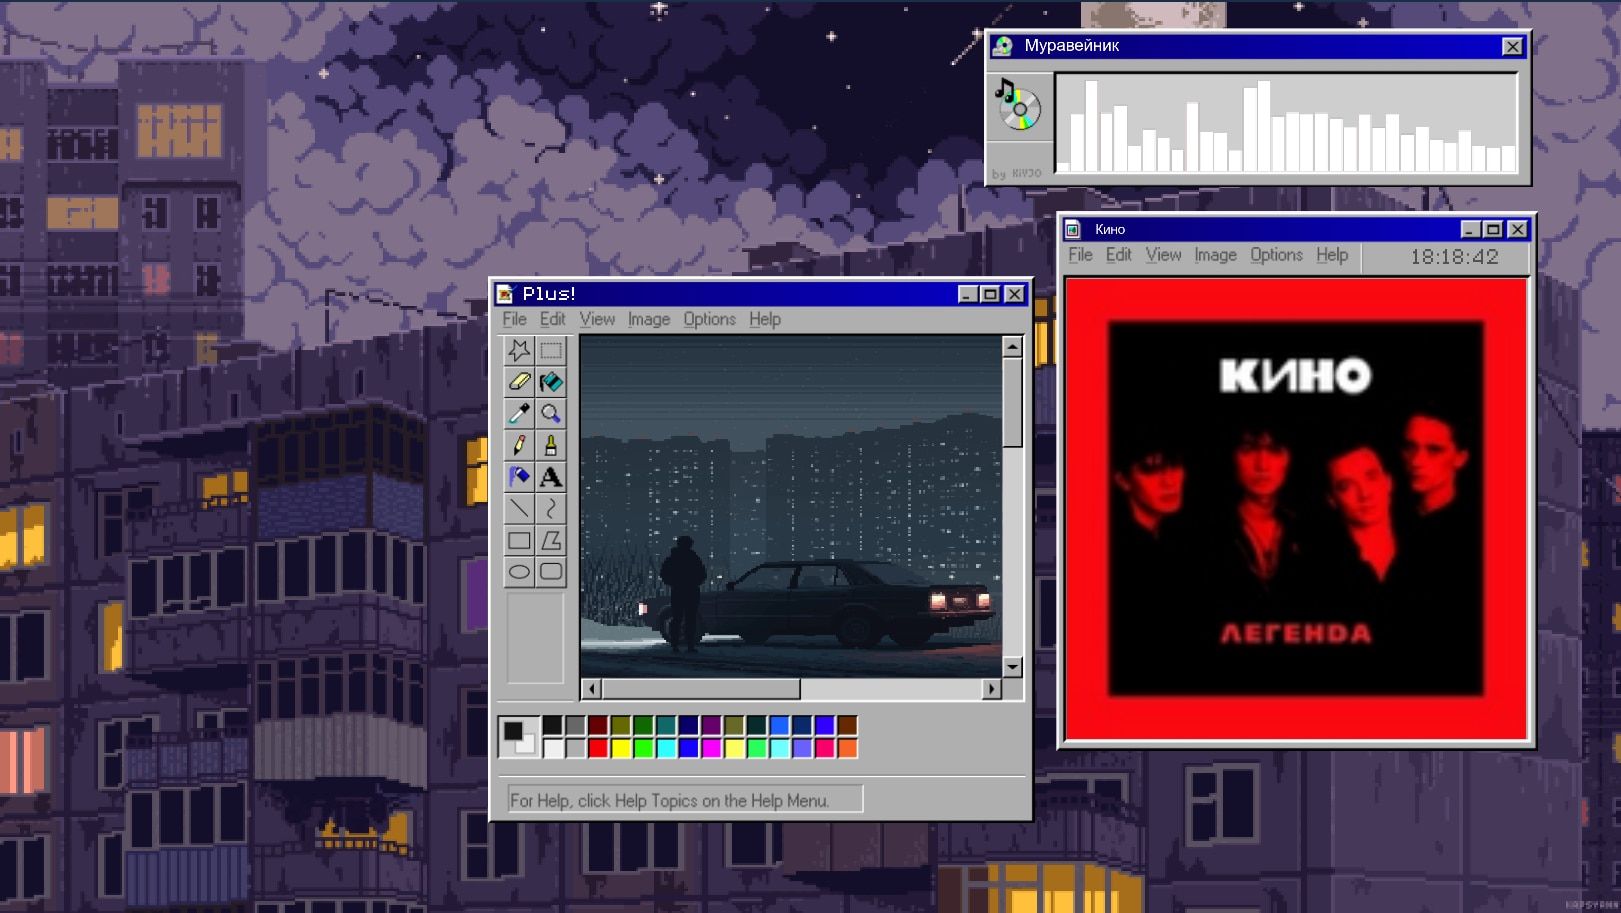Pick the bright yellow color swatch
The height and width of the screenshot is (913, 1621).
point(621,747)
